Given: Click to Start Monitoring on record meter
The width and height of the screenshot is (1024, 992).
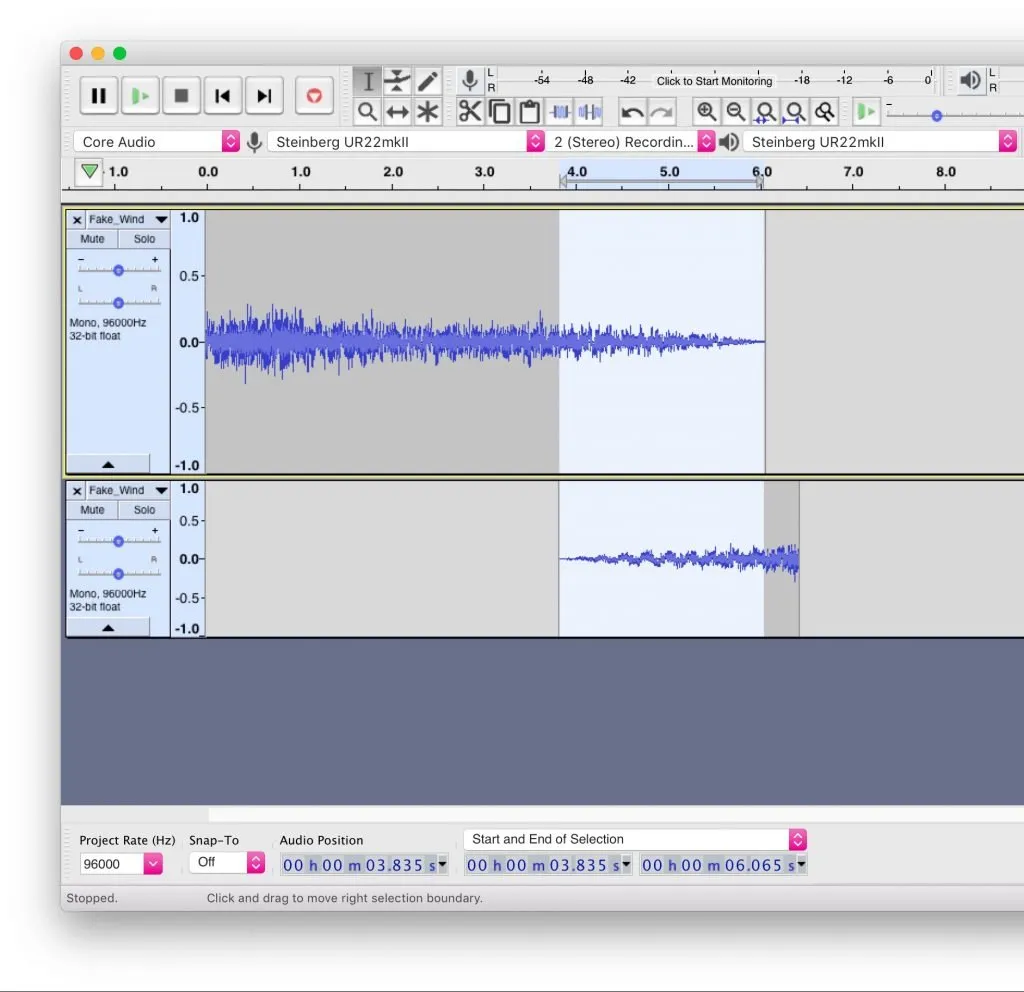Looking at the screenshot, I should tap(714, 81).
